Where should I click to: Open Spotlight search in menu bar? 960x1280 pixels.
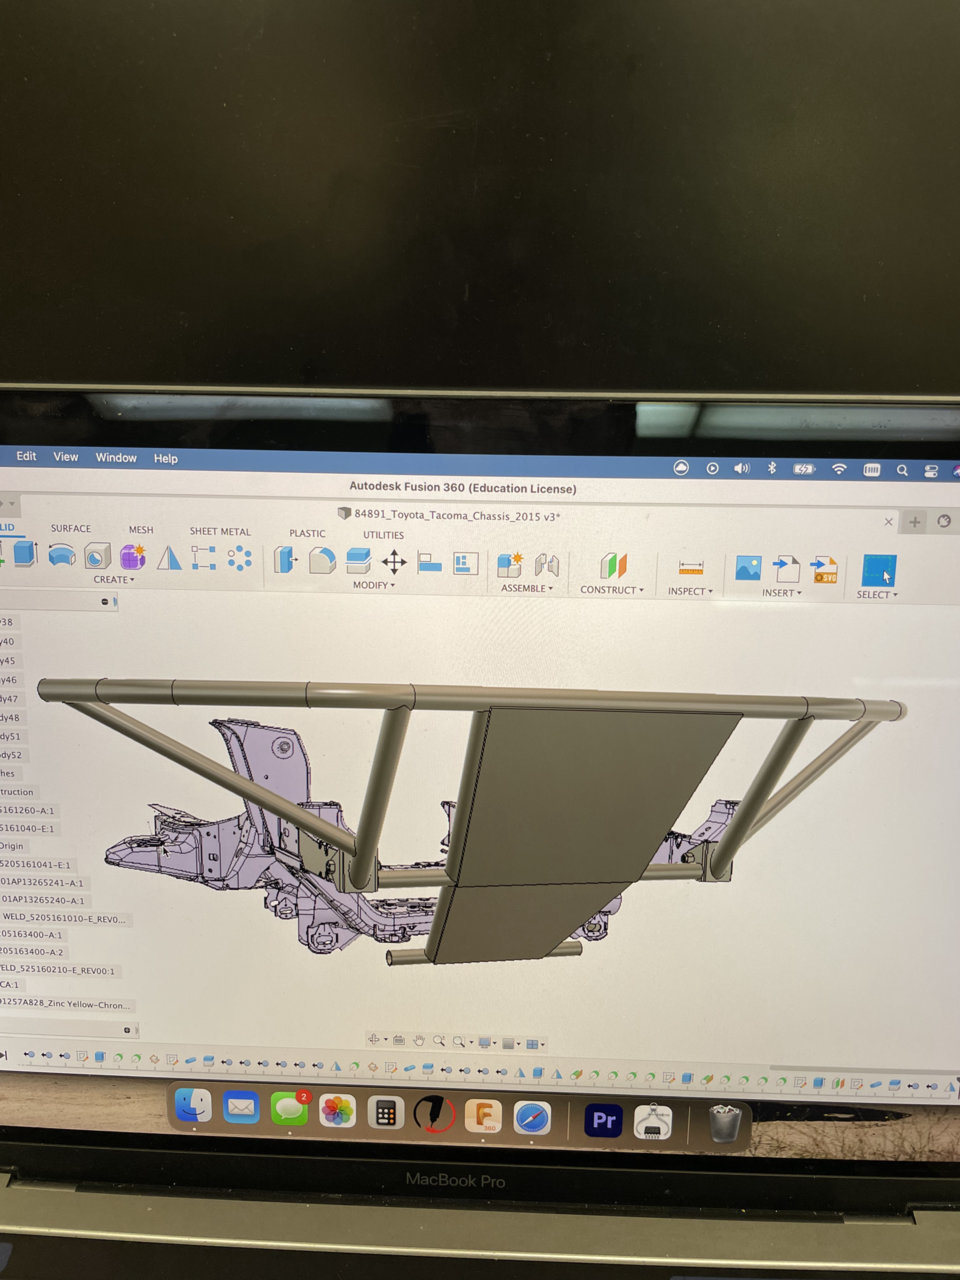902,470
